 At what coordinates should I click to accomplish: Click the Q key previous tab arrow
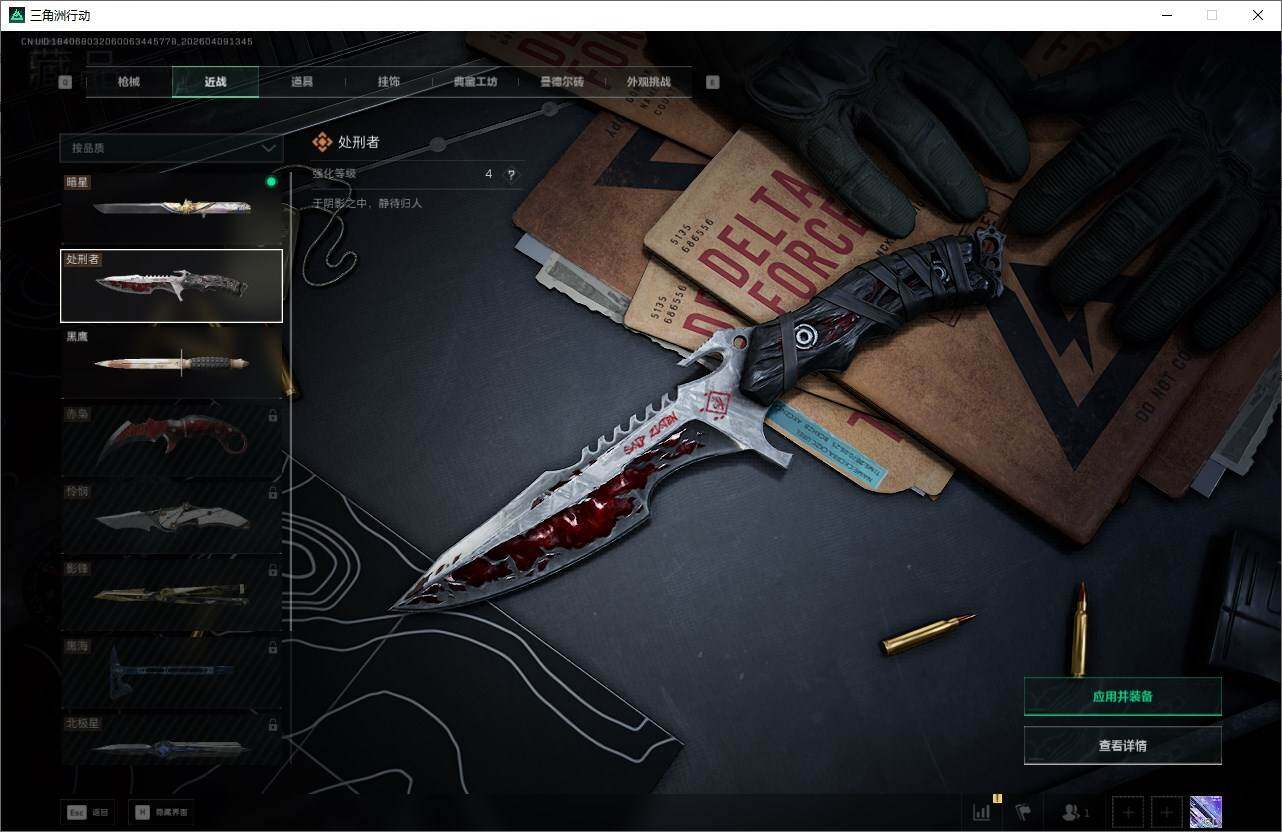pyautogui.click(x=65, y=82)
